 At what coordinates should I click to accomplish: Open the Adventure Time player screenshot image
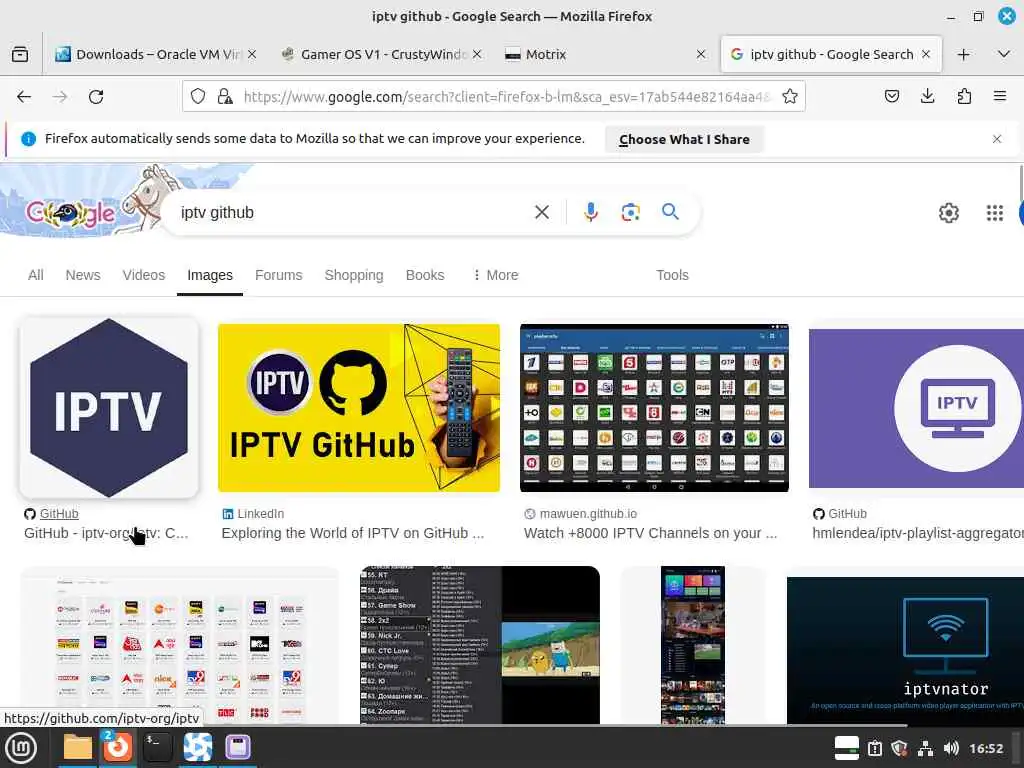480,645
